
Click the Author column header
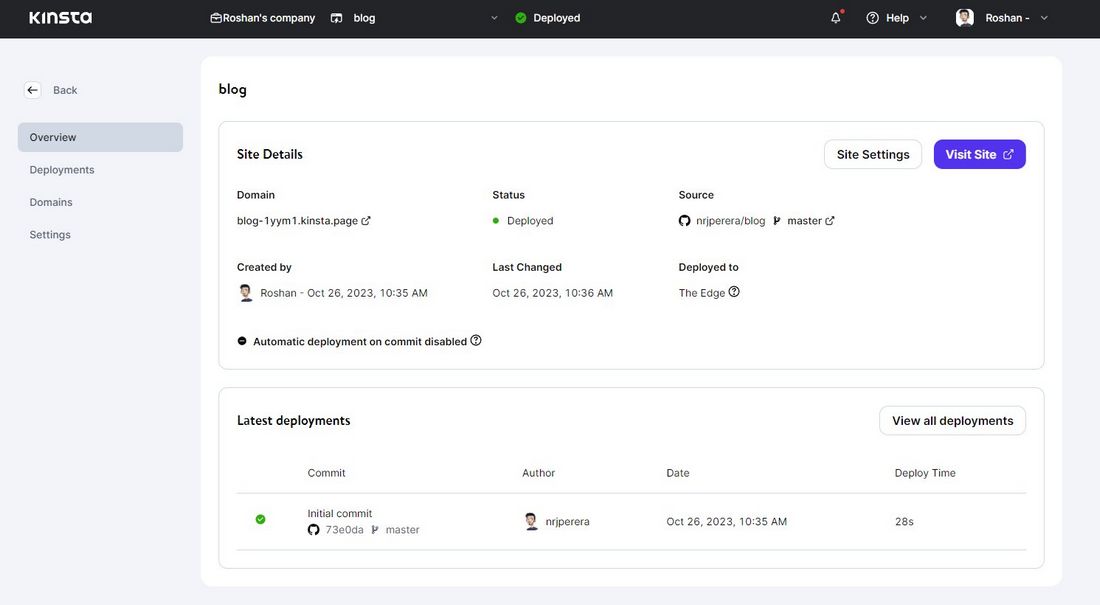(538, 473)
